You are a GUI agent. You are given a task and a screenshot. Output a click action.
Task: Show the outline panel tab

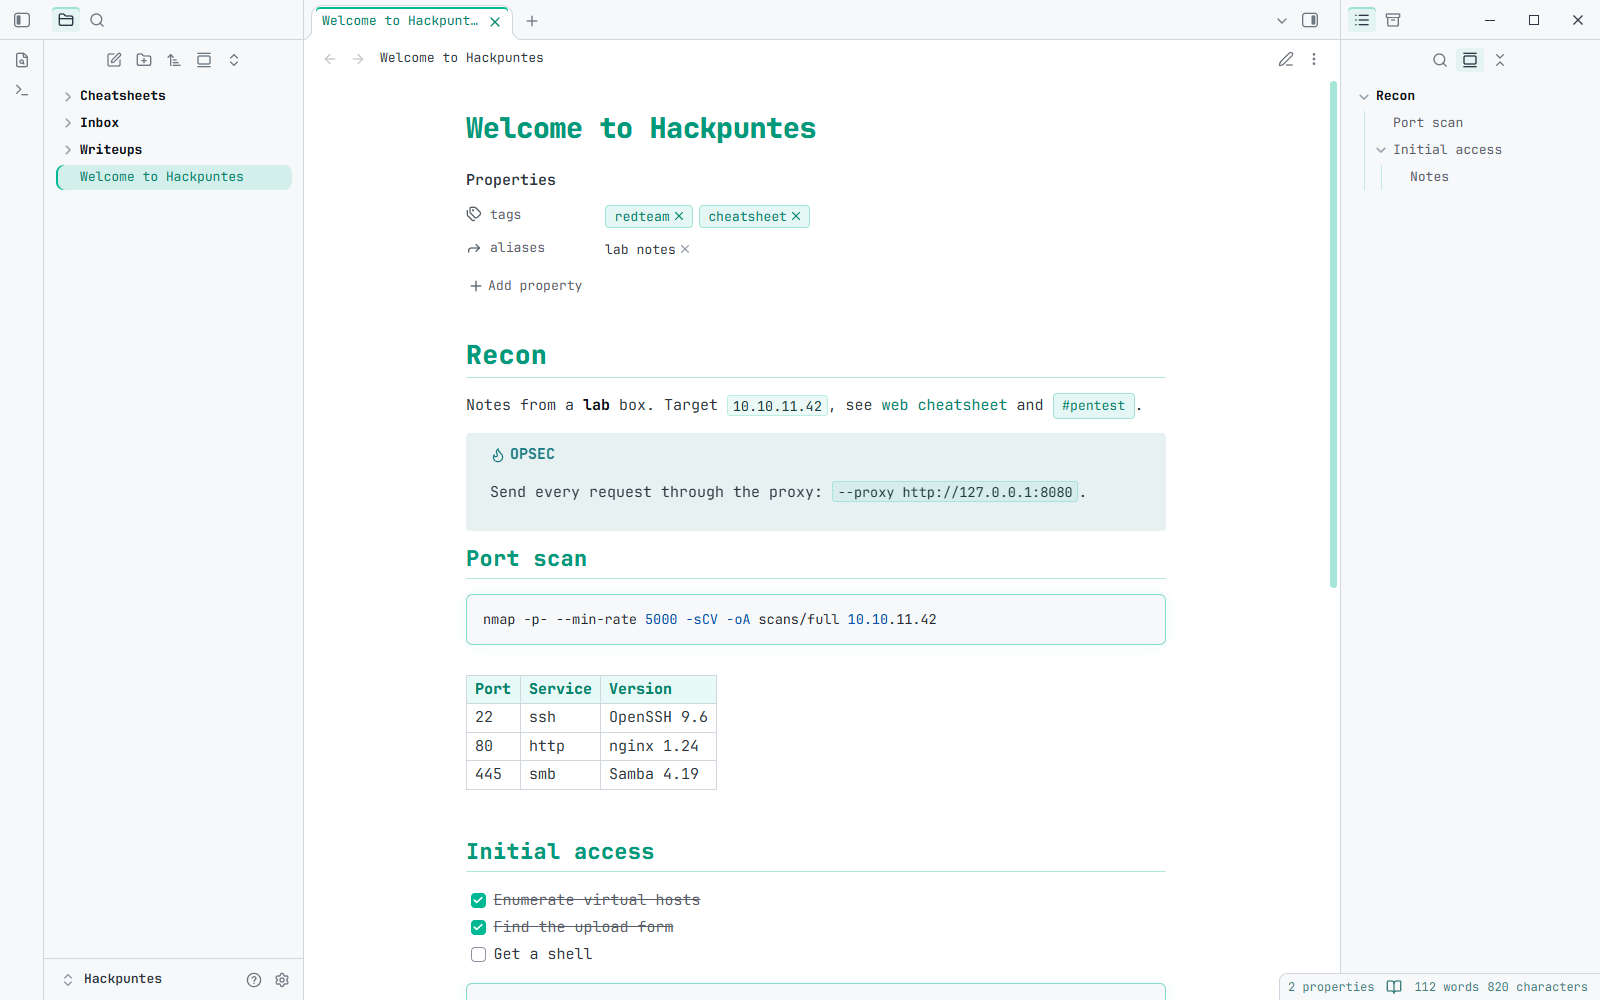pos(1362,20)
